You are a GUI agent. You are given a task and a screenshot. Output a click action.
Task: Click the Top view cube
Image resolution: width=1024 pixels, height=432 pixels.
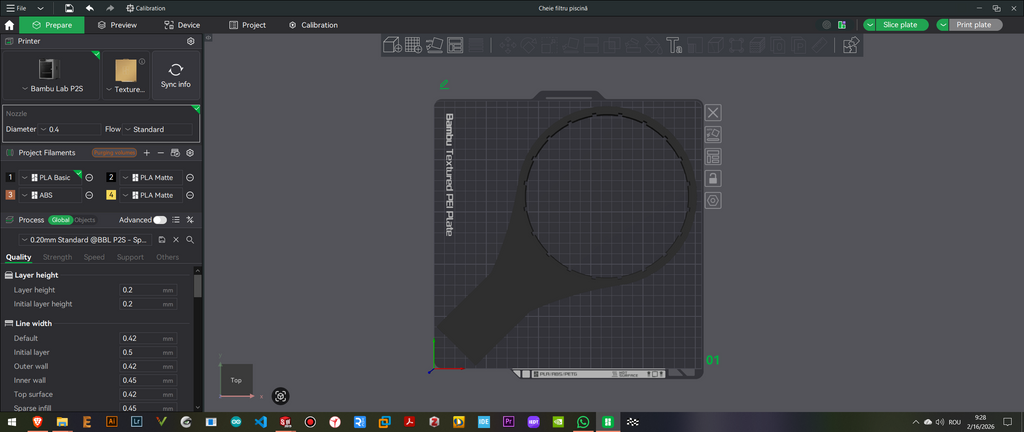(236, 380)
